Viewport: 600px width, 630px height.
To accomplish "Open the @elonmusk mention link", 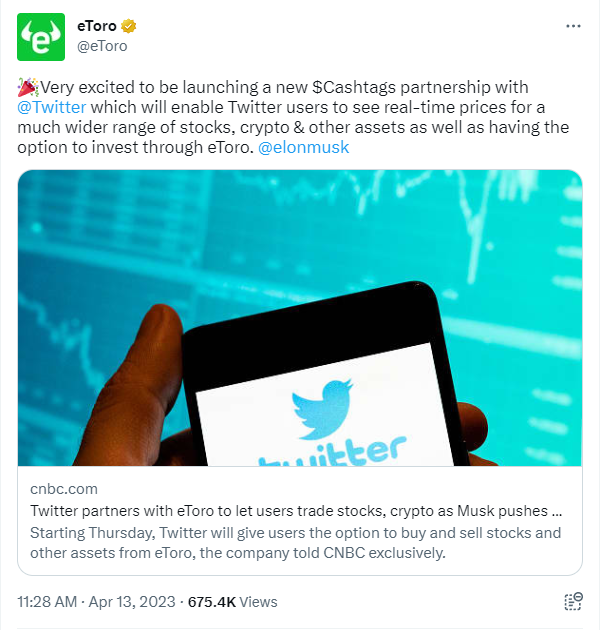I will click(x=303, y=147).
